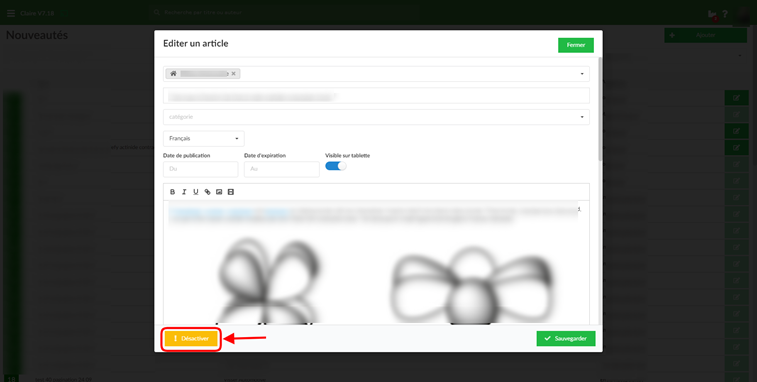Toggle bold formatting in the editor
Viewport: 757px width, 382px height.
172,192
